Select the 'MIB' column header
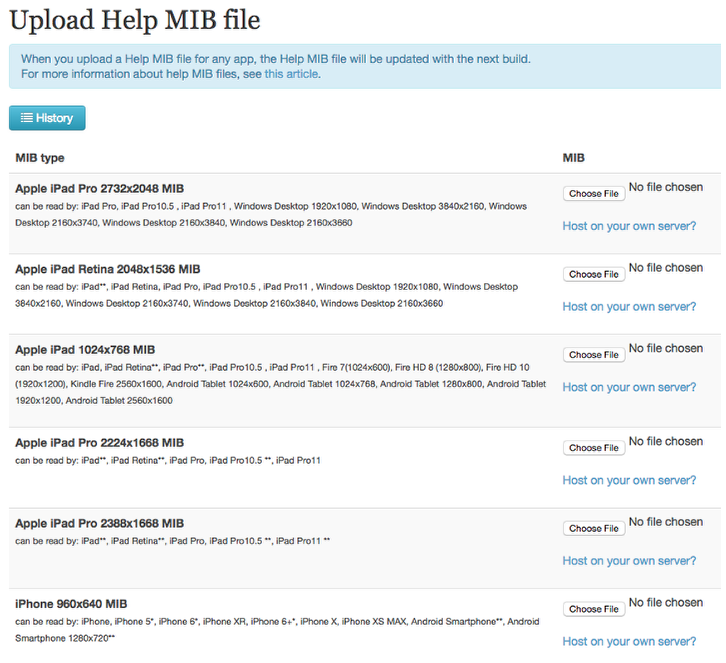 tap(574, 158)
